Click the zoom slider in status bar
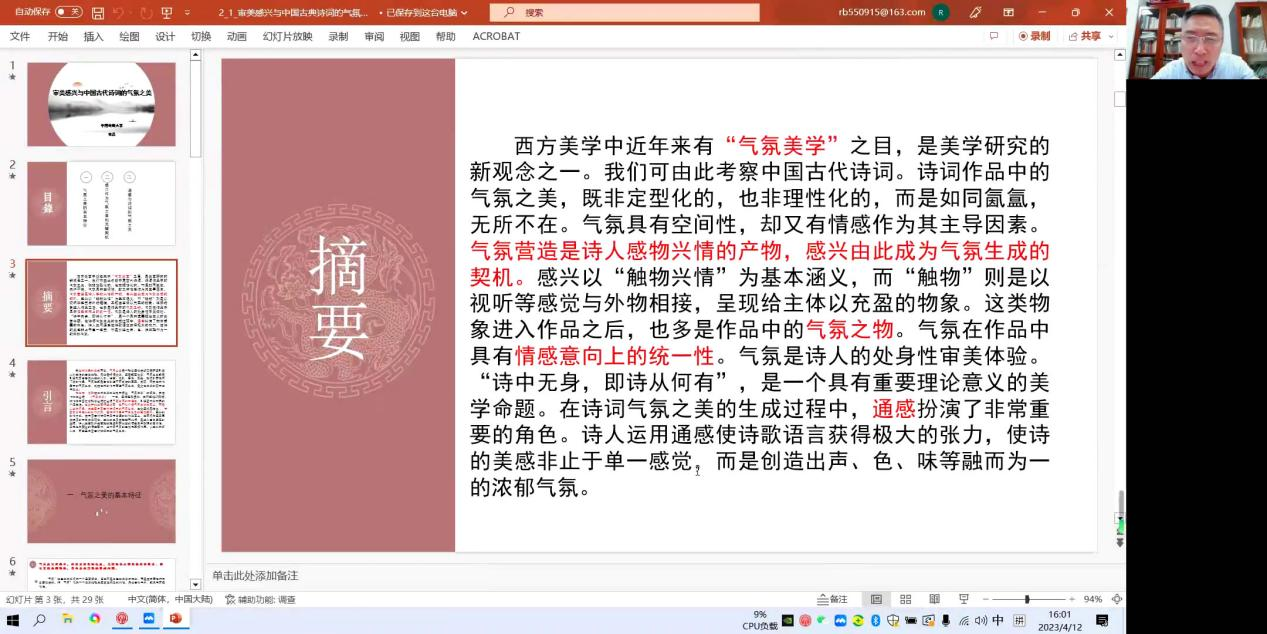Image resolution: width=1267 pixels, height=634 pixels. 1027,599
